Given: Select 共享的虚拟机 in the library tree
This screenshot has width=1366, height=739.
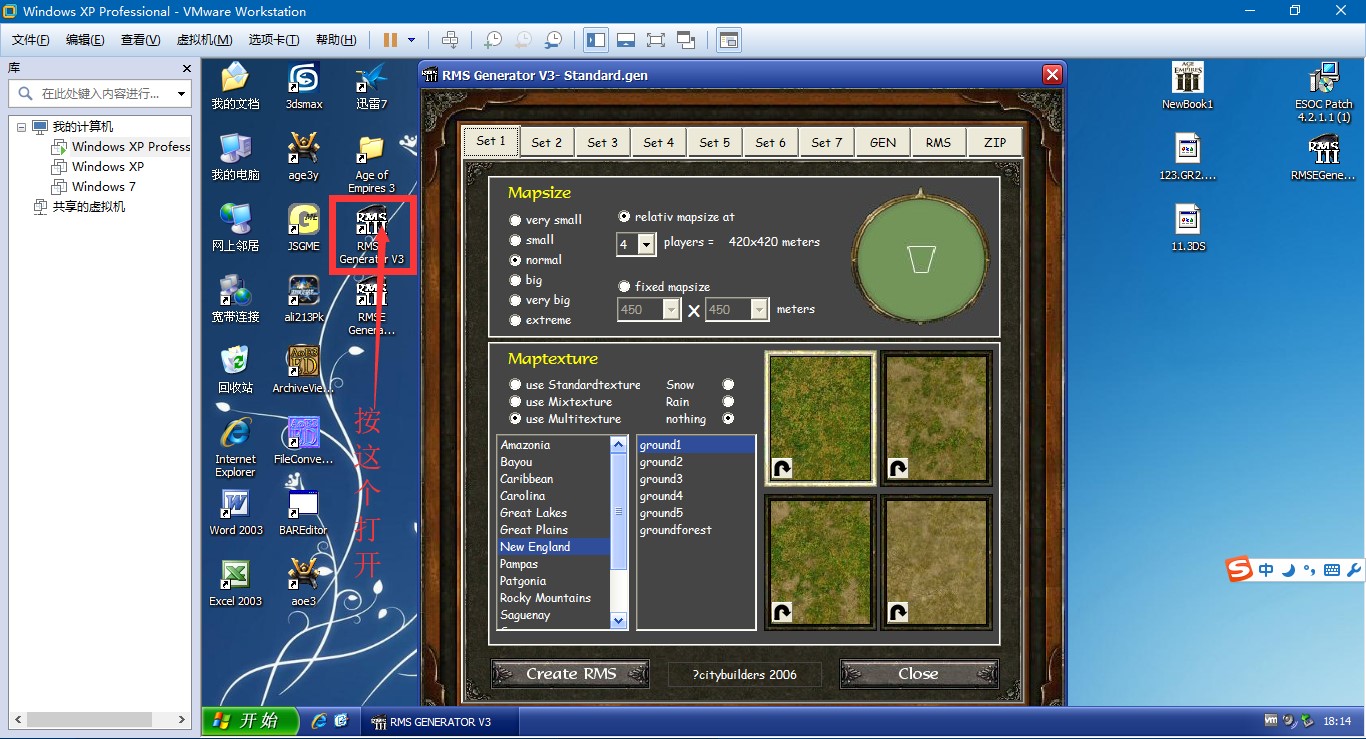Looking at the screenshot, I should tap(89, 207).
